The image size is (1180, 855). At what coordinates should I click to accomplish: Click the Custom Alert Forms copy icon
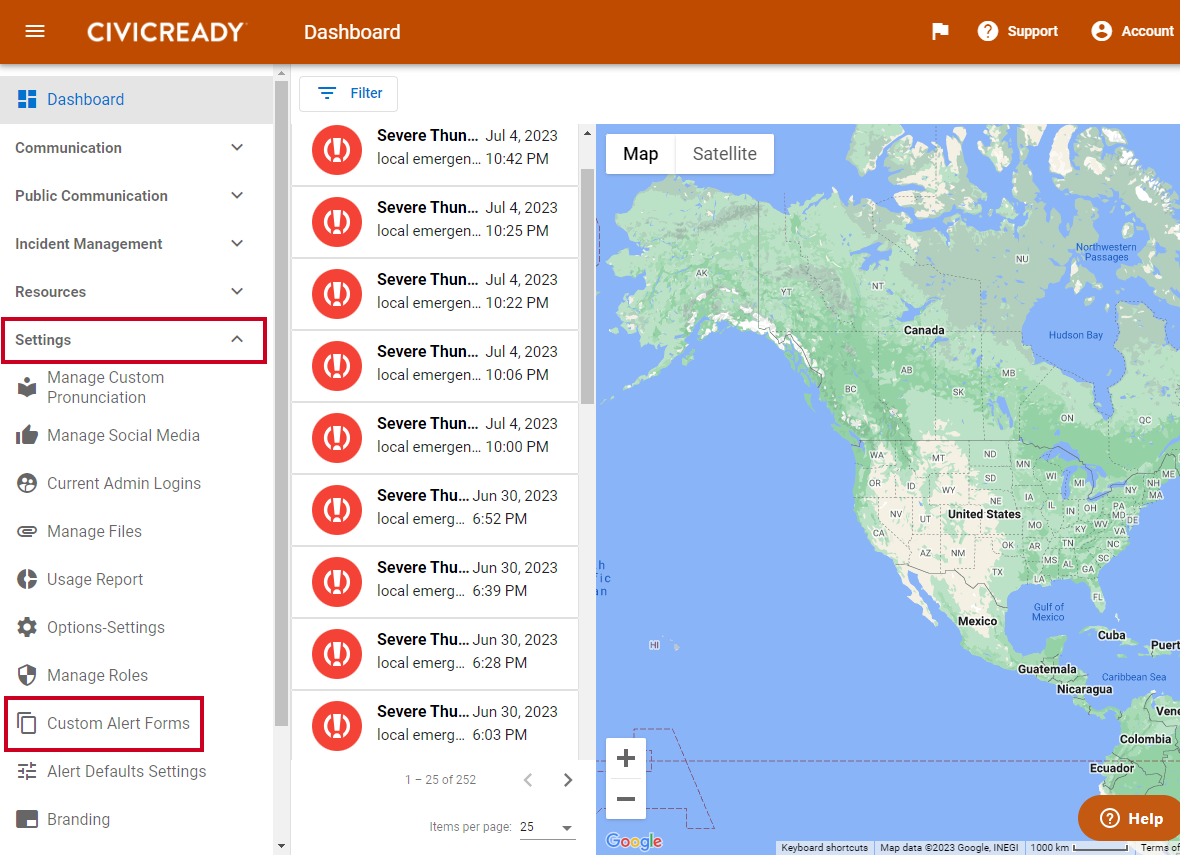pyautogui.click(x=27, y=723)
